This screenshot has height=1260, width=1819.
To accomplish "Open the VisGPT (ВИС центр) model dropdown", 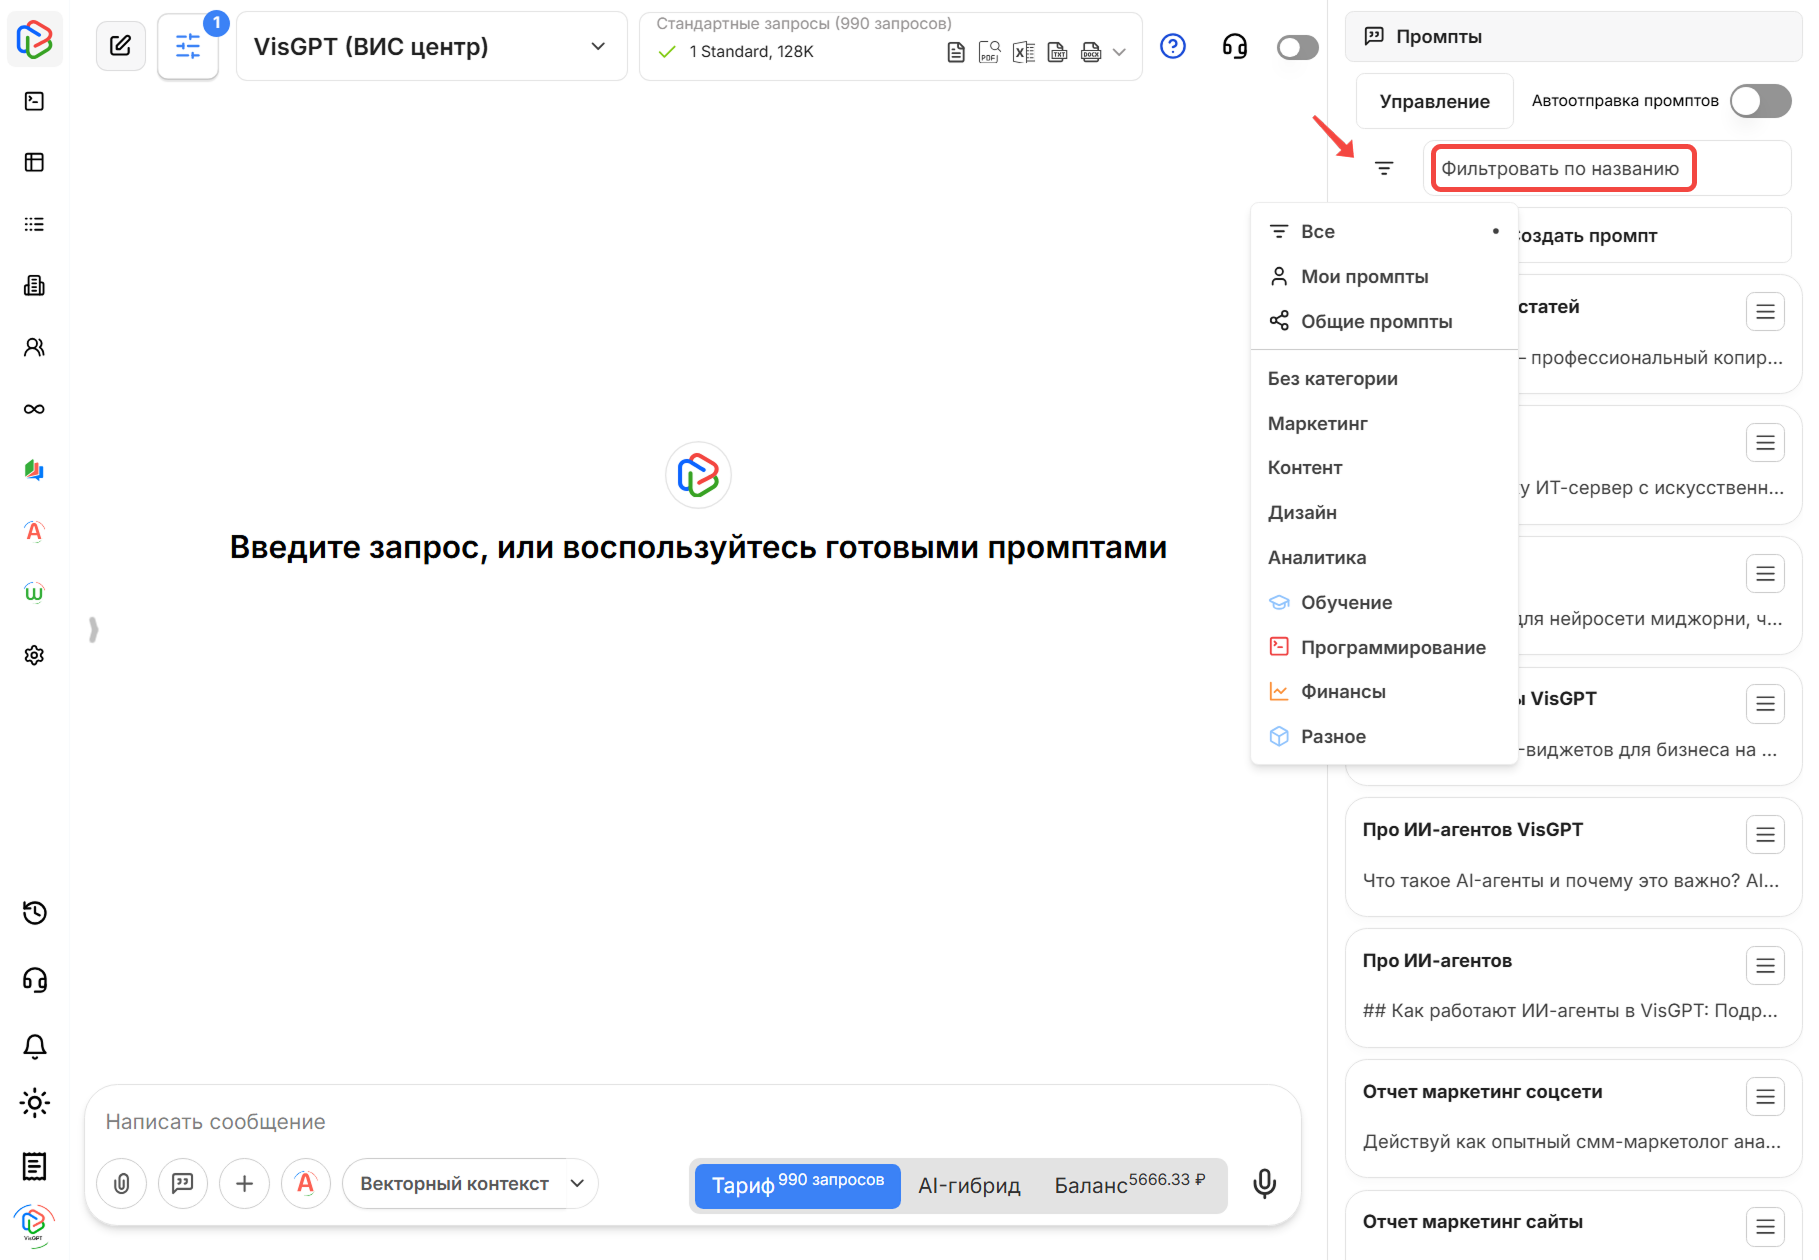I will coord(430,46).
